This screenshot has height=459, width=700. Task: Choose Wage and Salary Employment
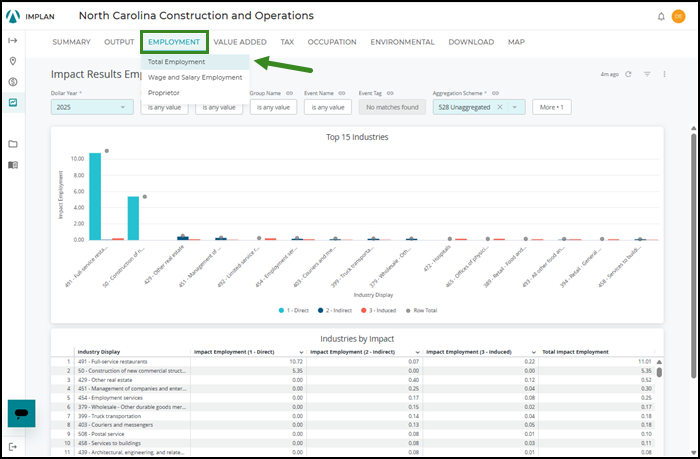click(195, 77)
